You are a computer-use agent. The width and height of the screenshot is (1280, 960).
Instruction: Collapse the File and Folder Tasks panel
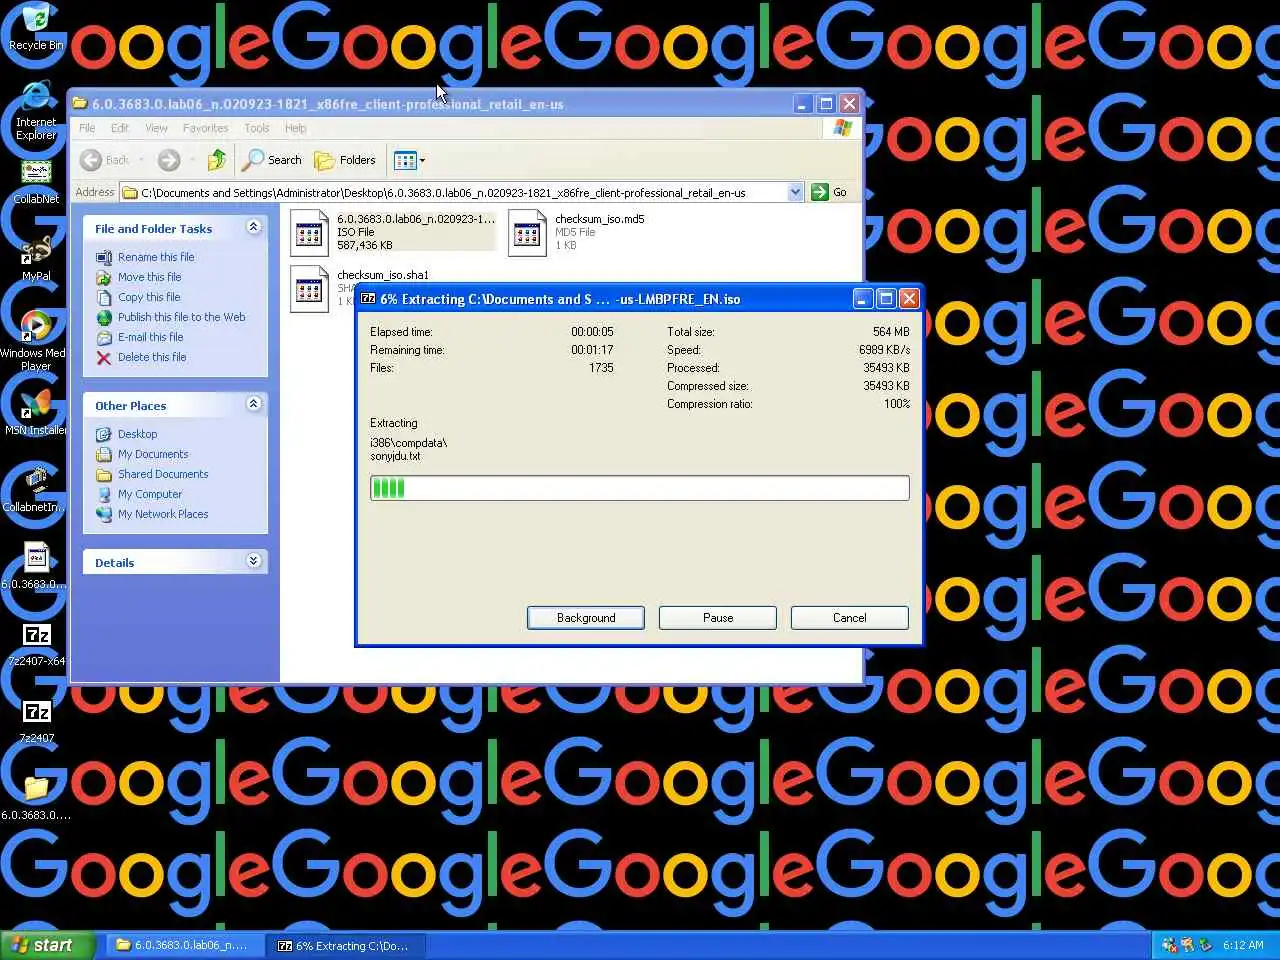253,227
